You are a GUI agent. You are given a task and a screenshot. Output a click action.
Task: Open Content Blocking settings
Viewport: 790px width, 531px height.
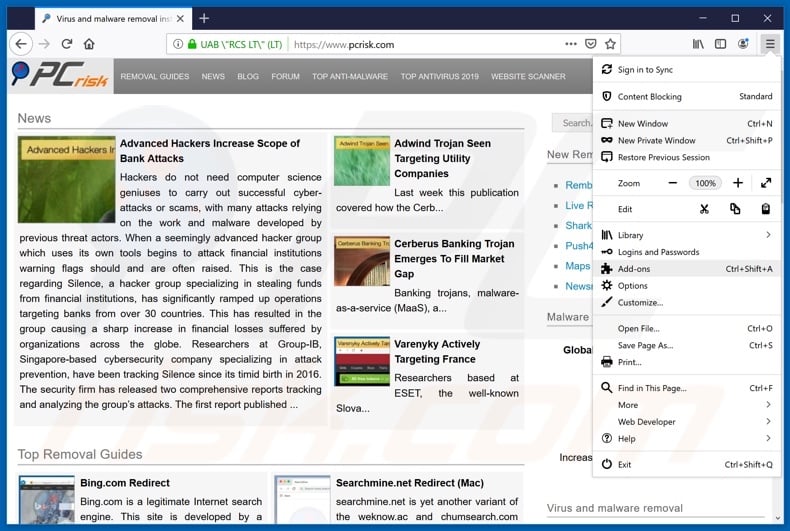pyautogui.click(x=687, y=96)
